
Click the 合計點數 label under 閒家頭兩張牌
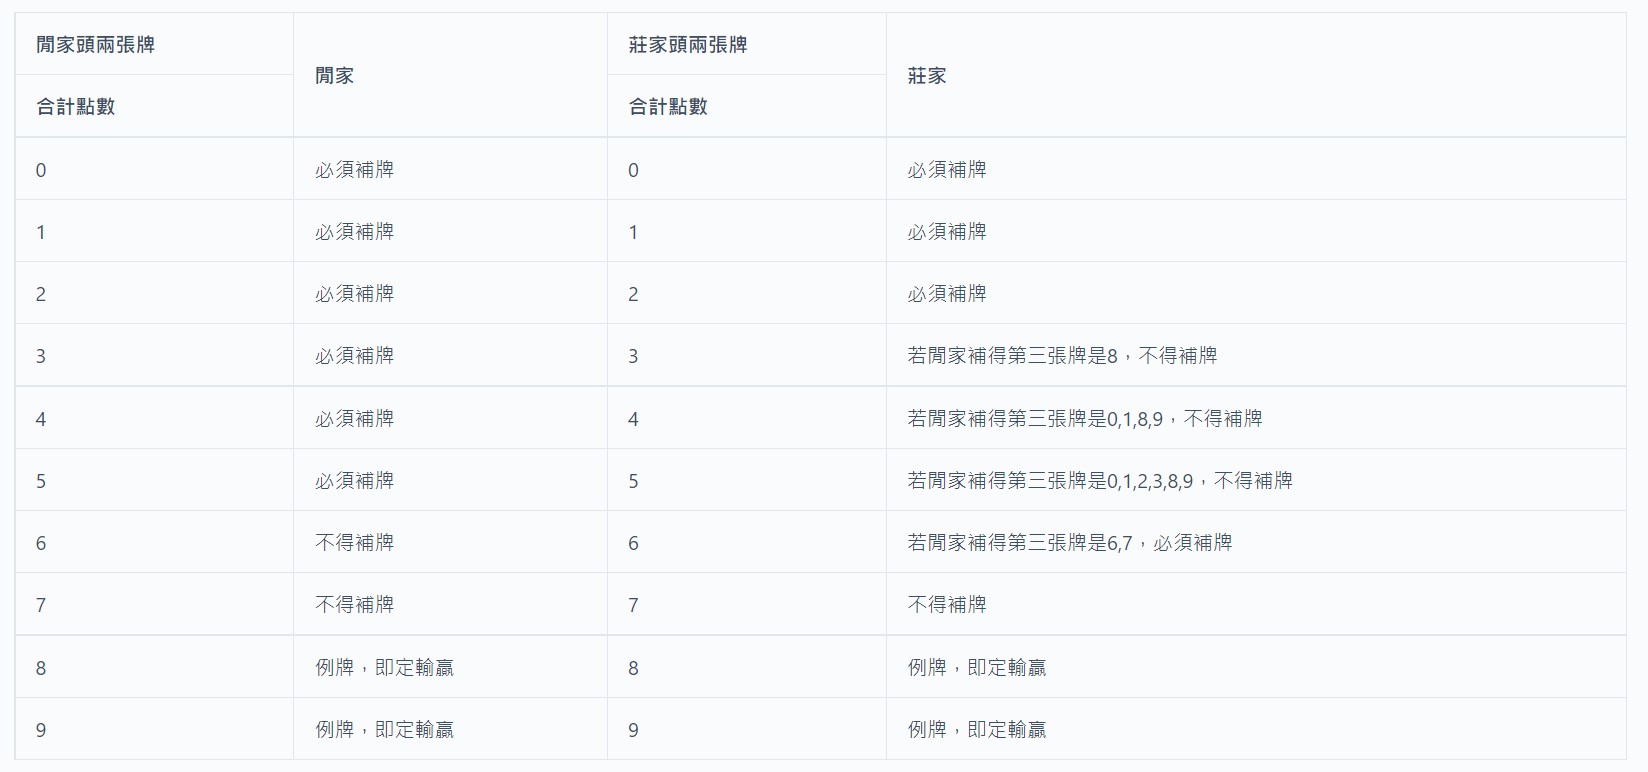(76, 107)
